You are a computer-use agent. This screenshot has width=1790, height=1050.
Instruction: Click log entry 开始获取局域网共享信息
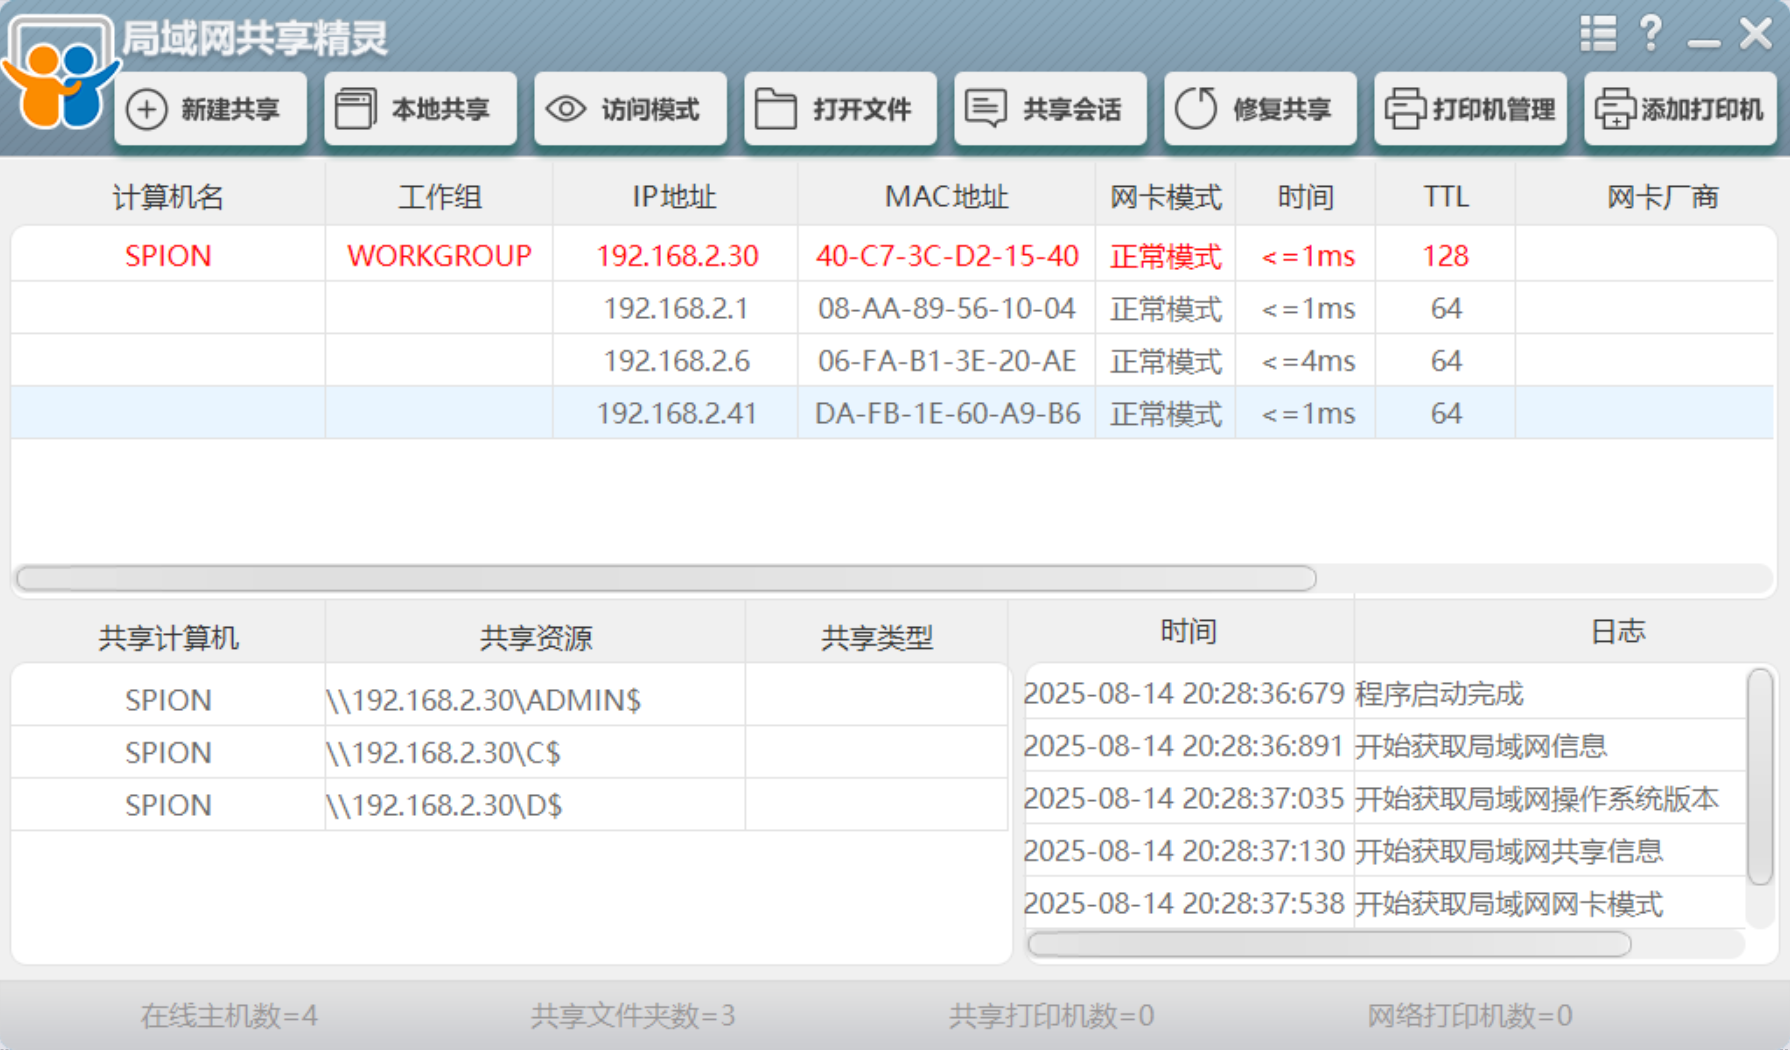pos(1509,851)
